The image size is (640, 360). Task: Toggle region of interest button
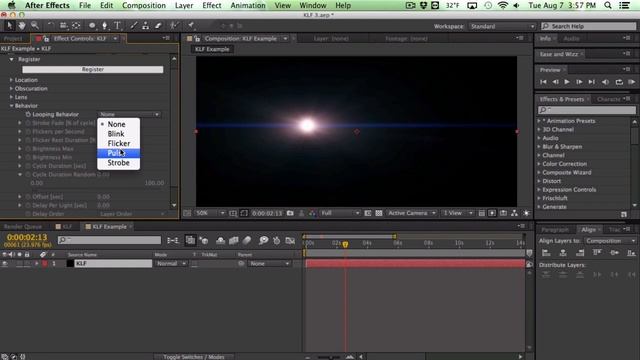pos(368,213)
